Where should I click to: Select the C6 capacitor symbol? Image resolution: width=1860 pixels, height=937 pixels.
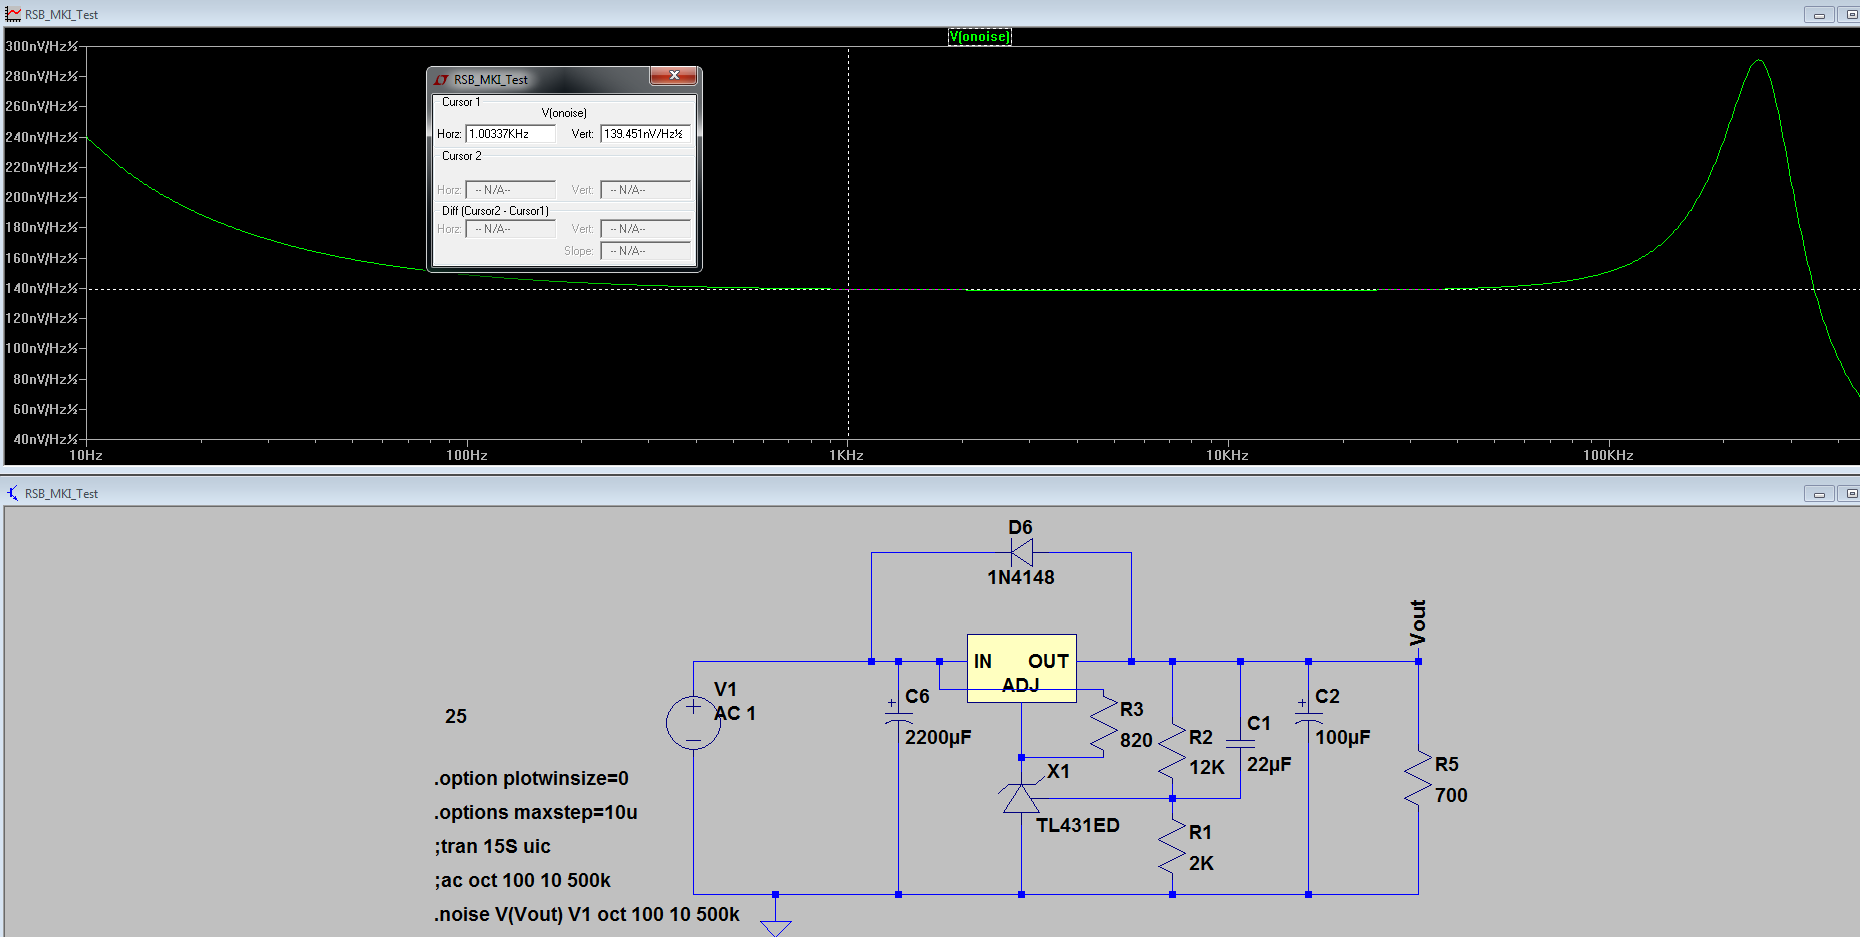[x=898, y=717]
